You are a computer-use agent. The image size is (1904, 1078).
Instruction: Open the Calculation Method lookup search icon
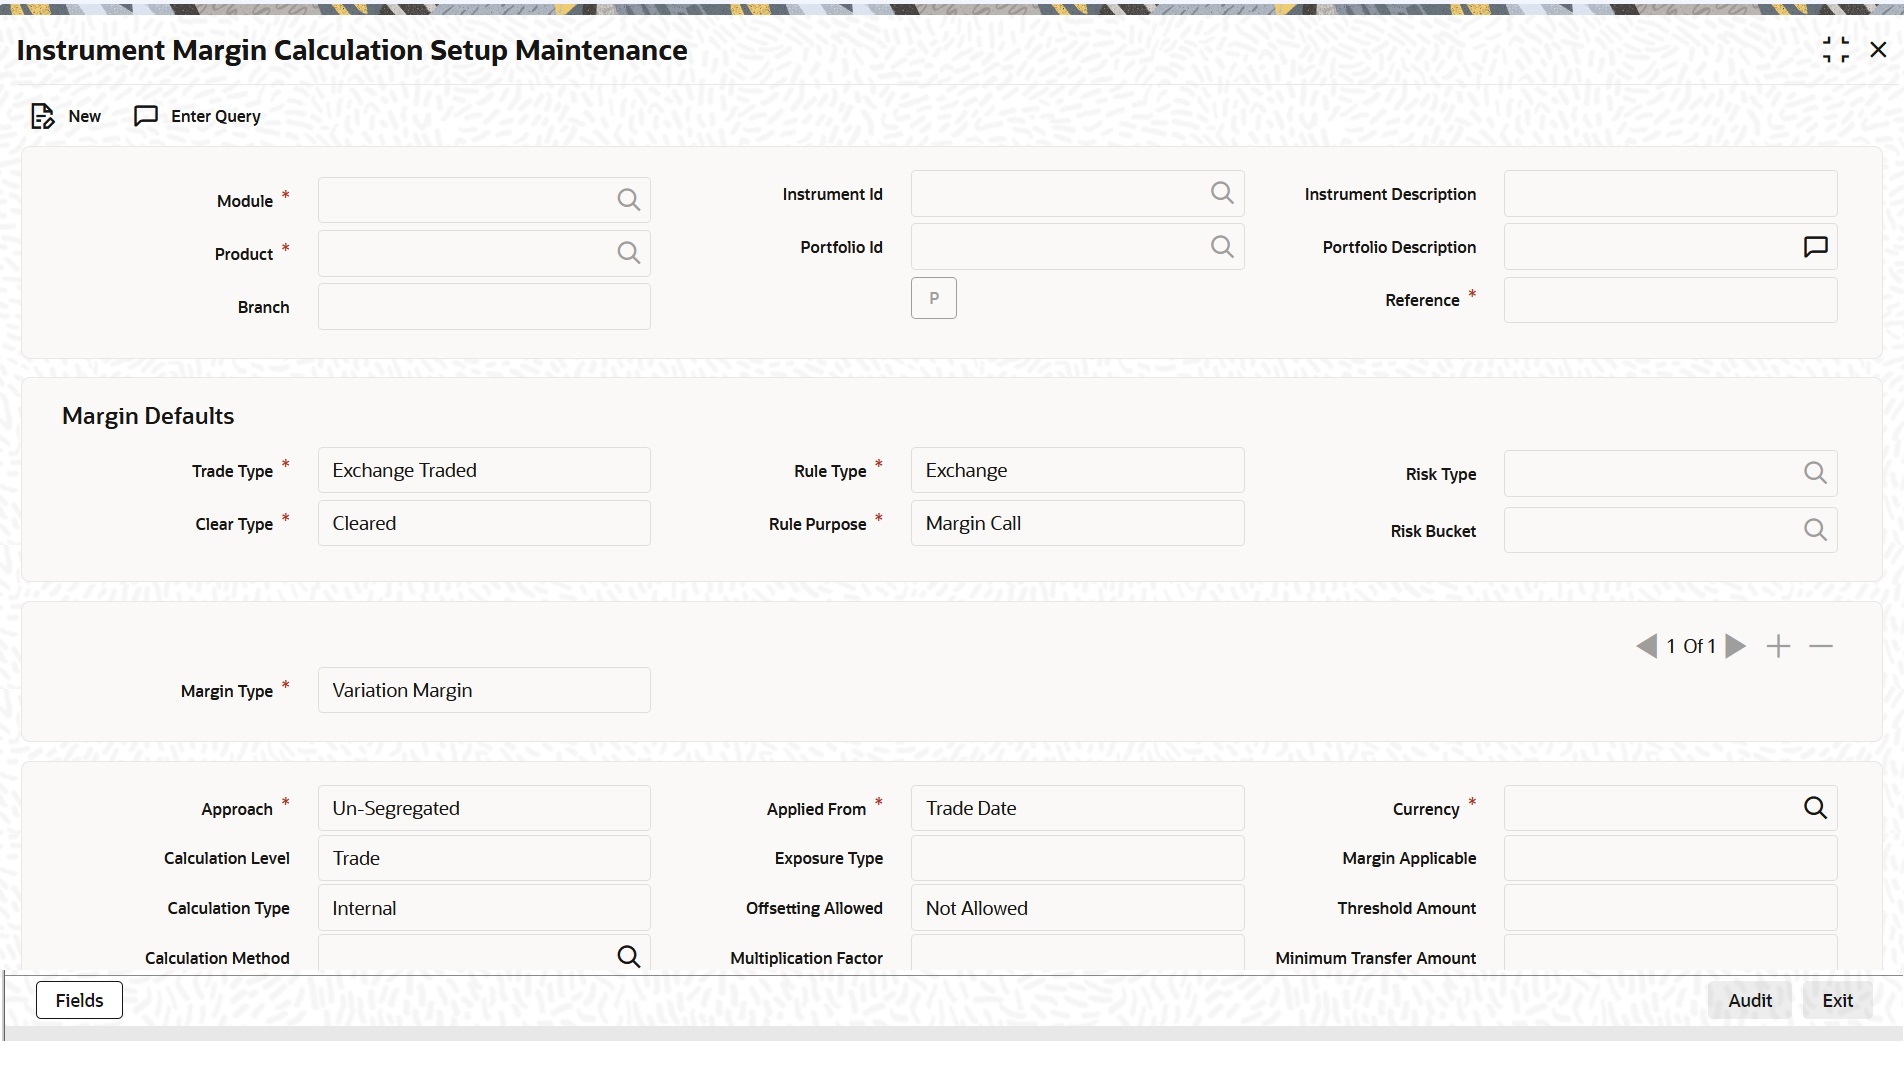tap(628, 957)
